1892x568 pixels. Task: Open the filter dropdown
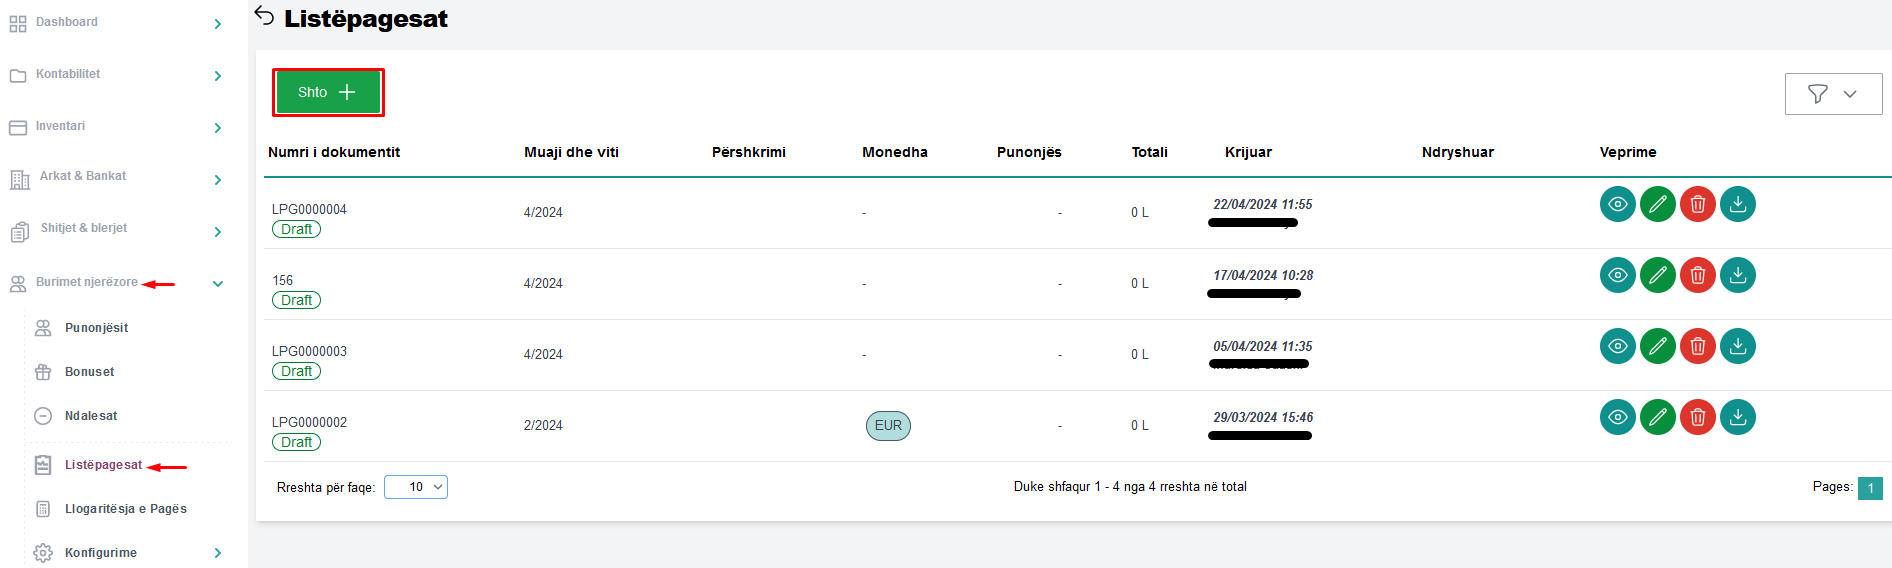tap(1833, 94)
